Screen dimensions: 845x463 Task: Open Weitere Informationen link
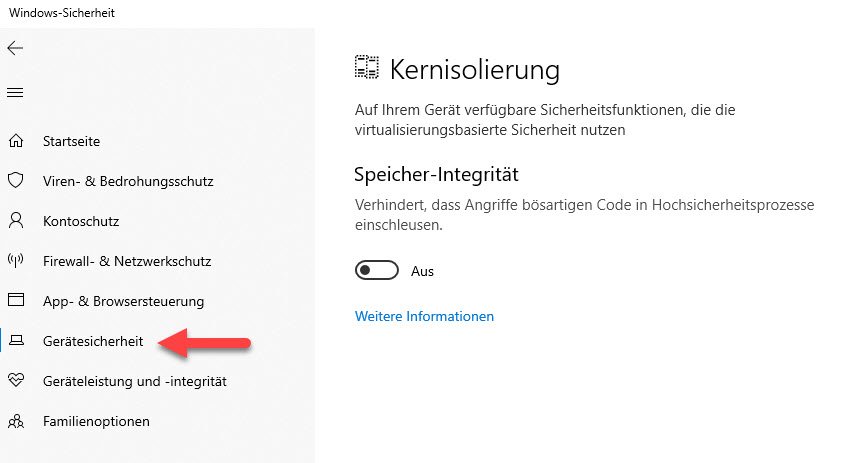click(424, 316)
